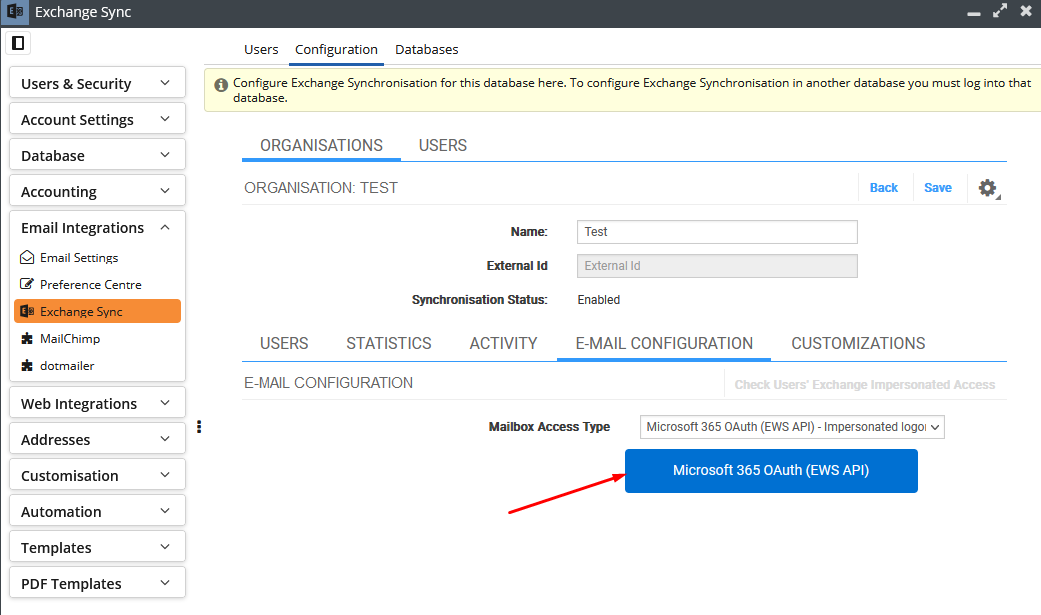Open the STATISTICS tab

[x=388, y=343]
